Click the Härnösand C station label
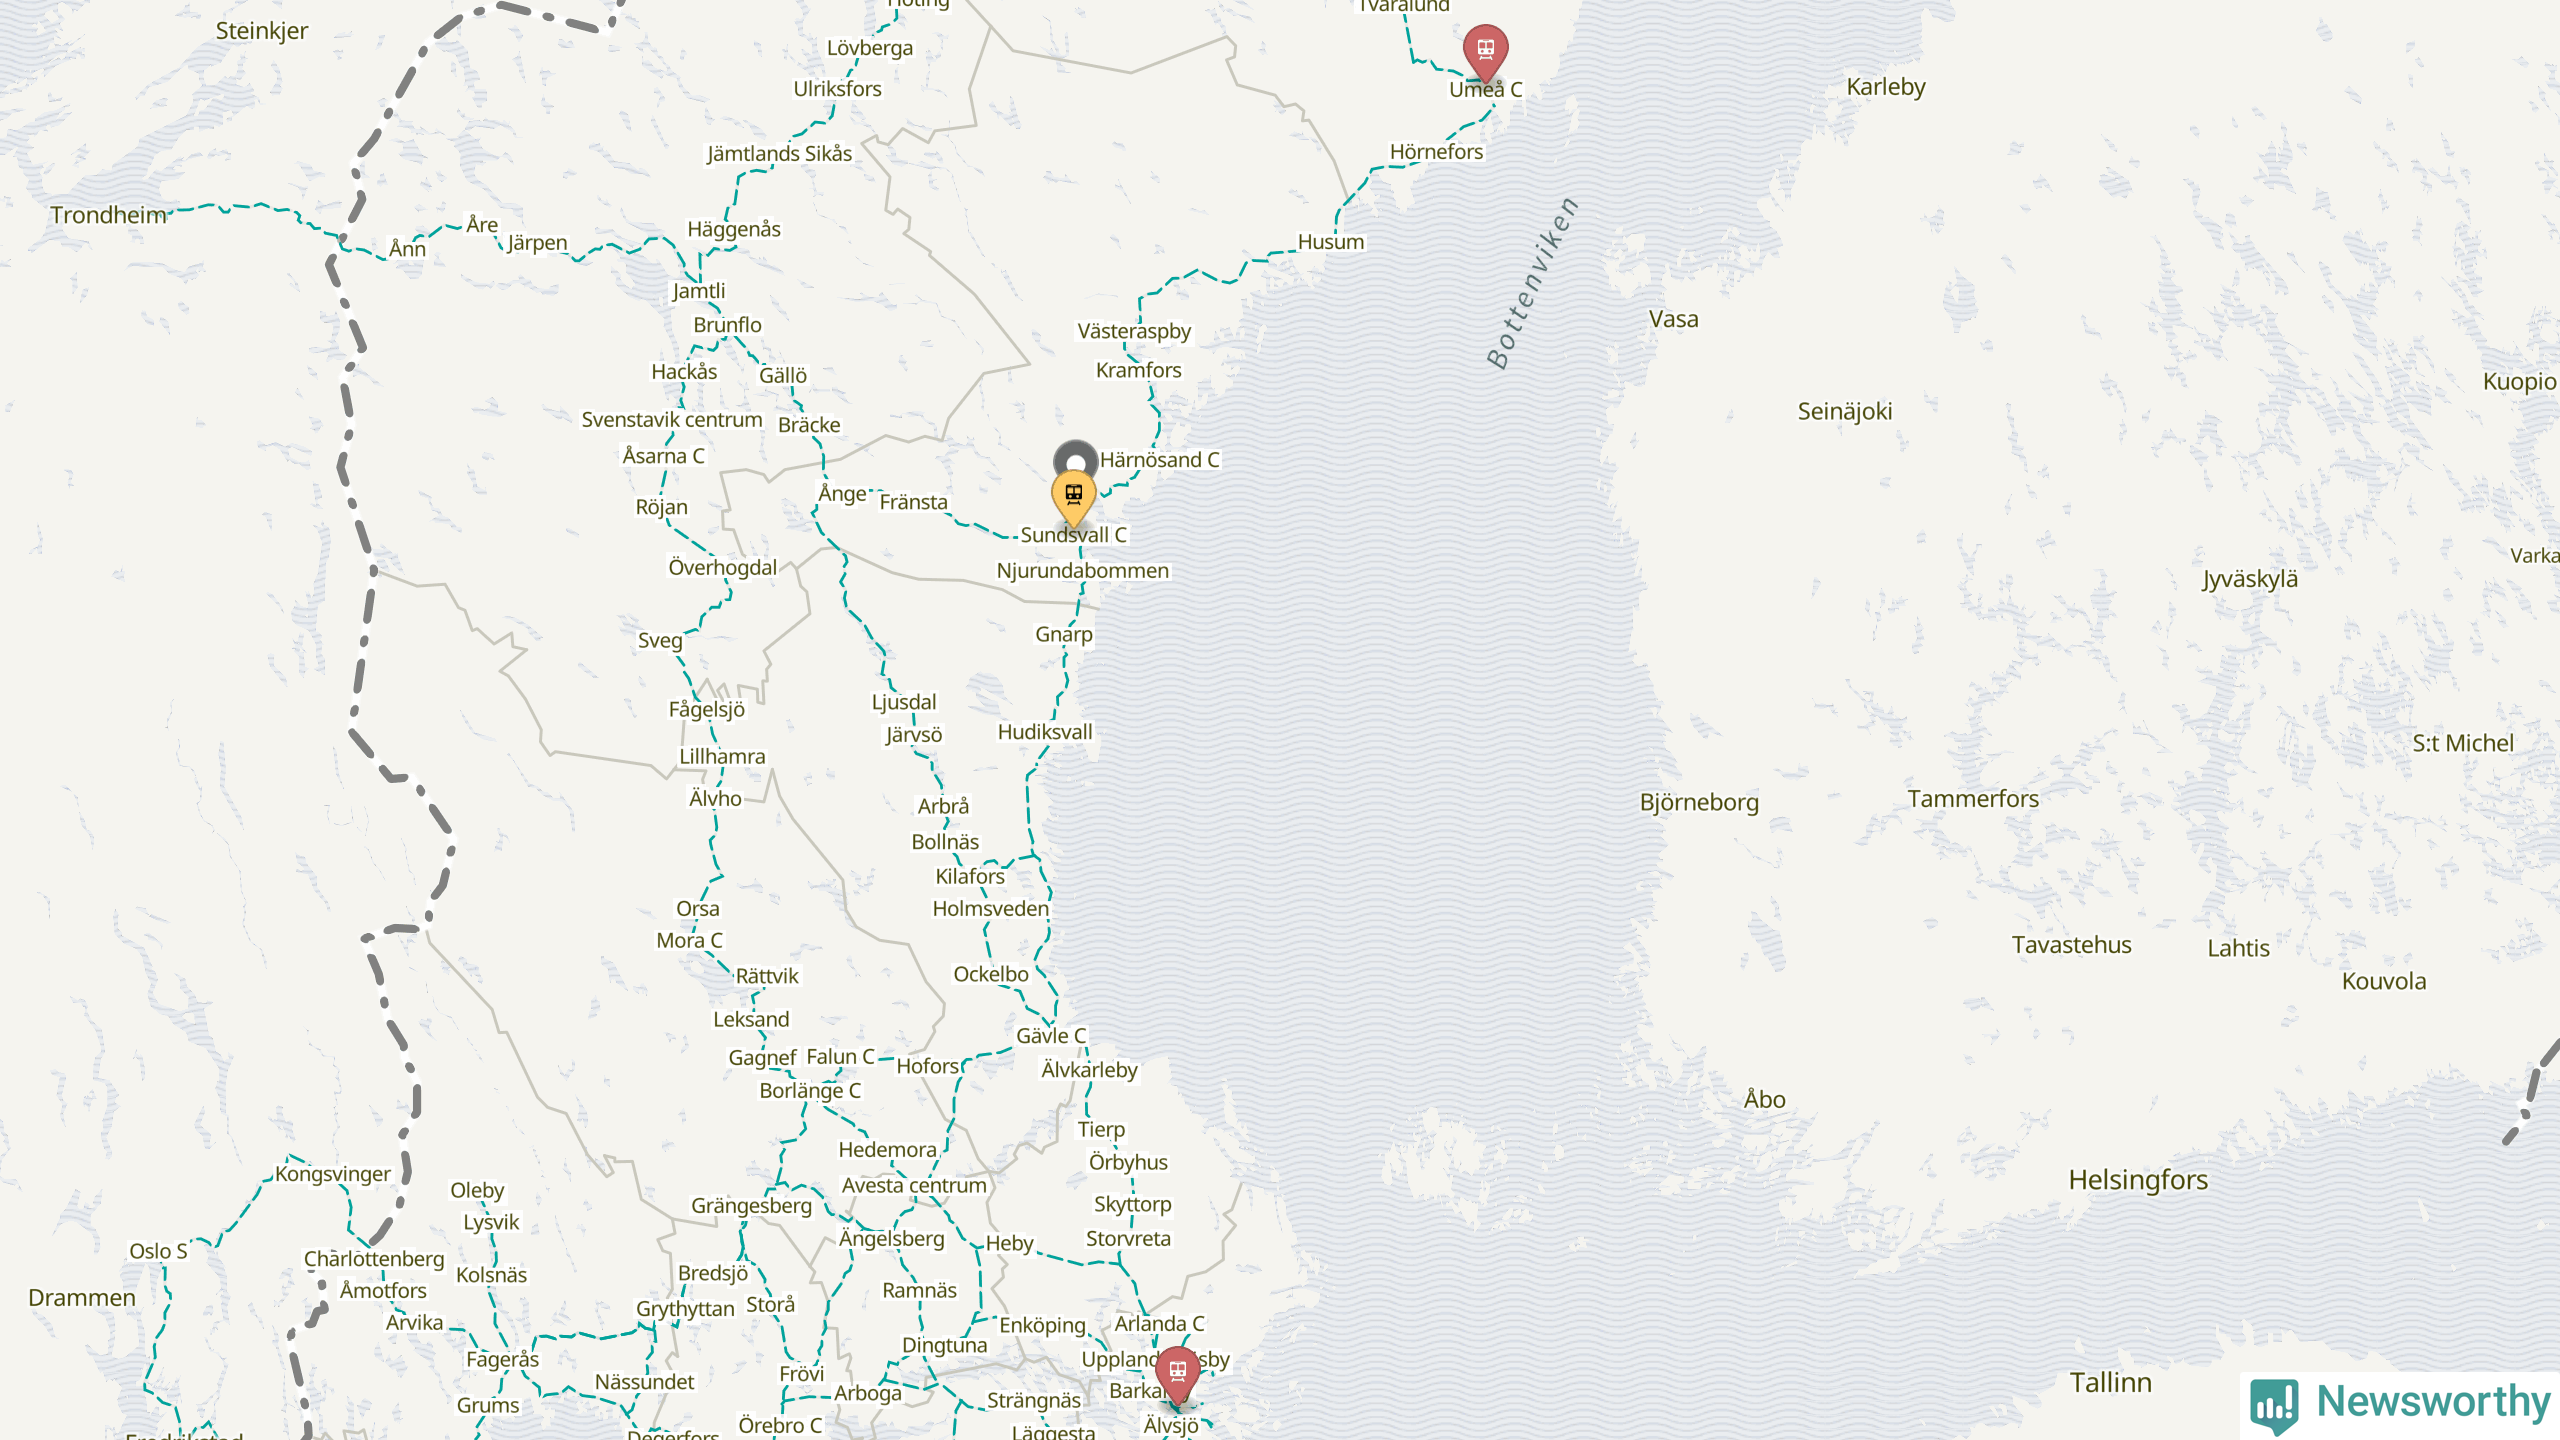The height and width of the screenshot is (1440, 2560). 1159,460
